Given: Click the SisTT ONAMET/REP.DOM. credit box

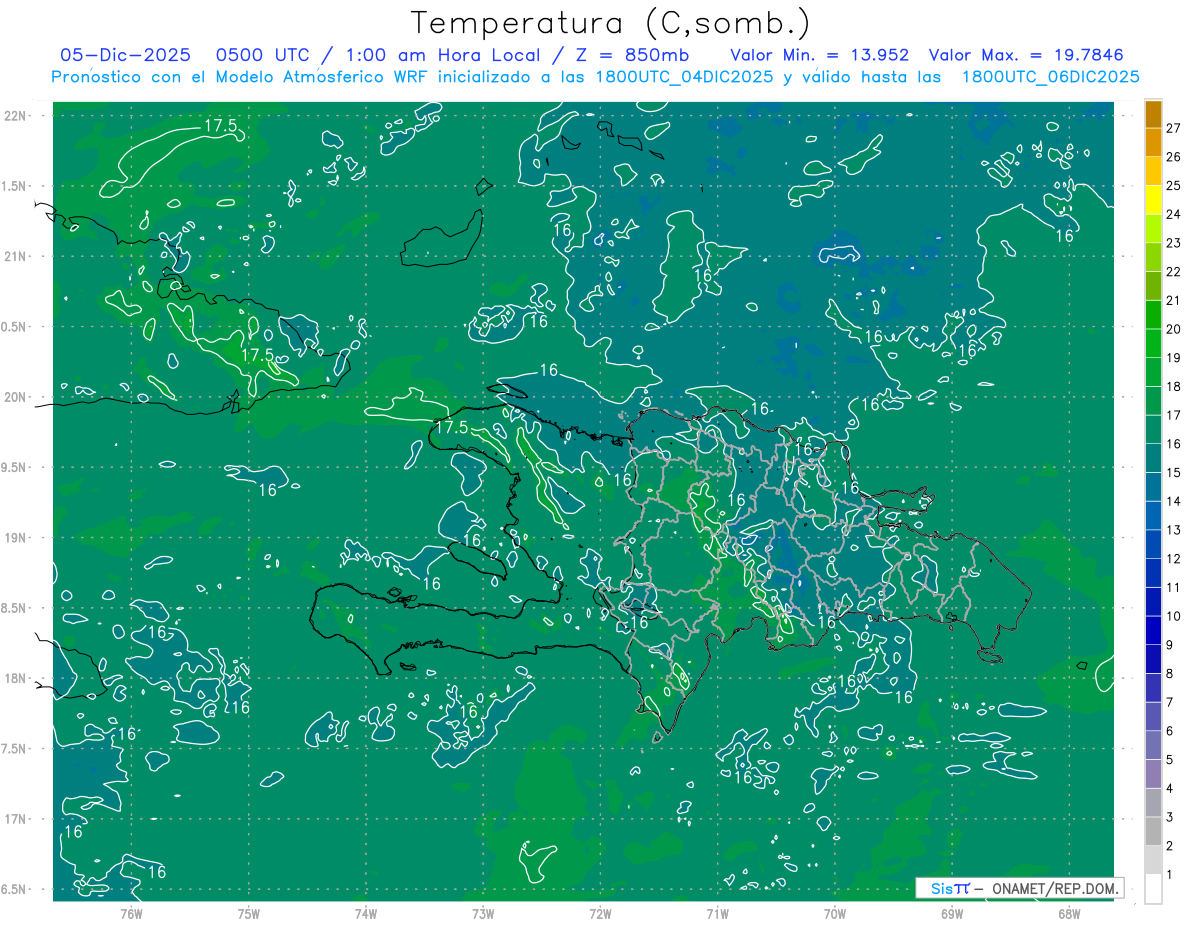Looking at the screenshot, I should click(1020, 888).
